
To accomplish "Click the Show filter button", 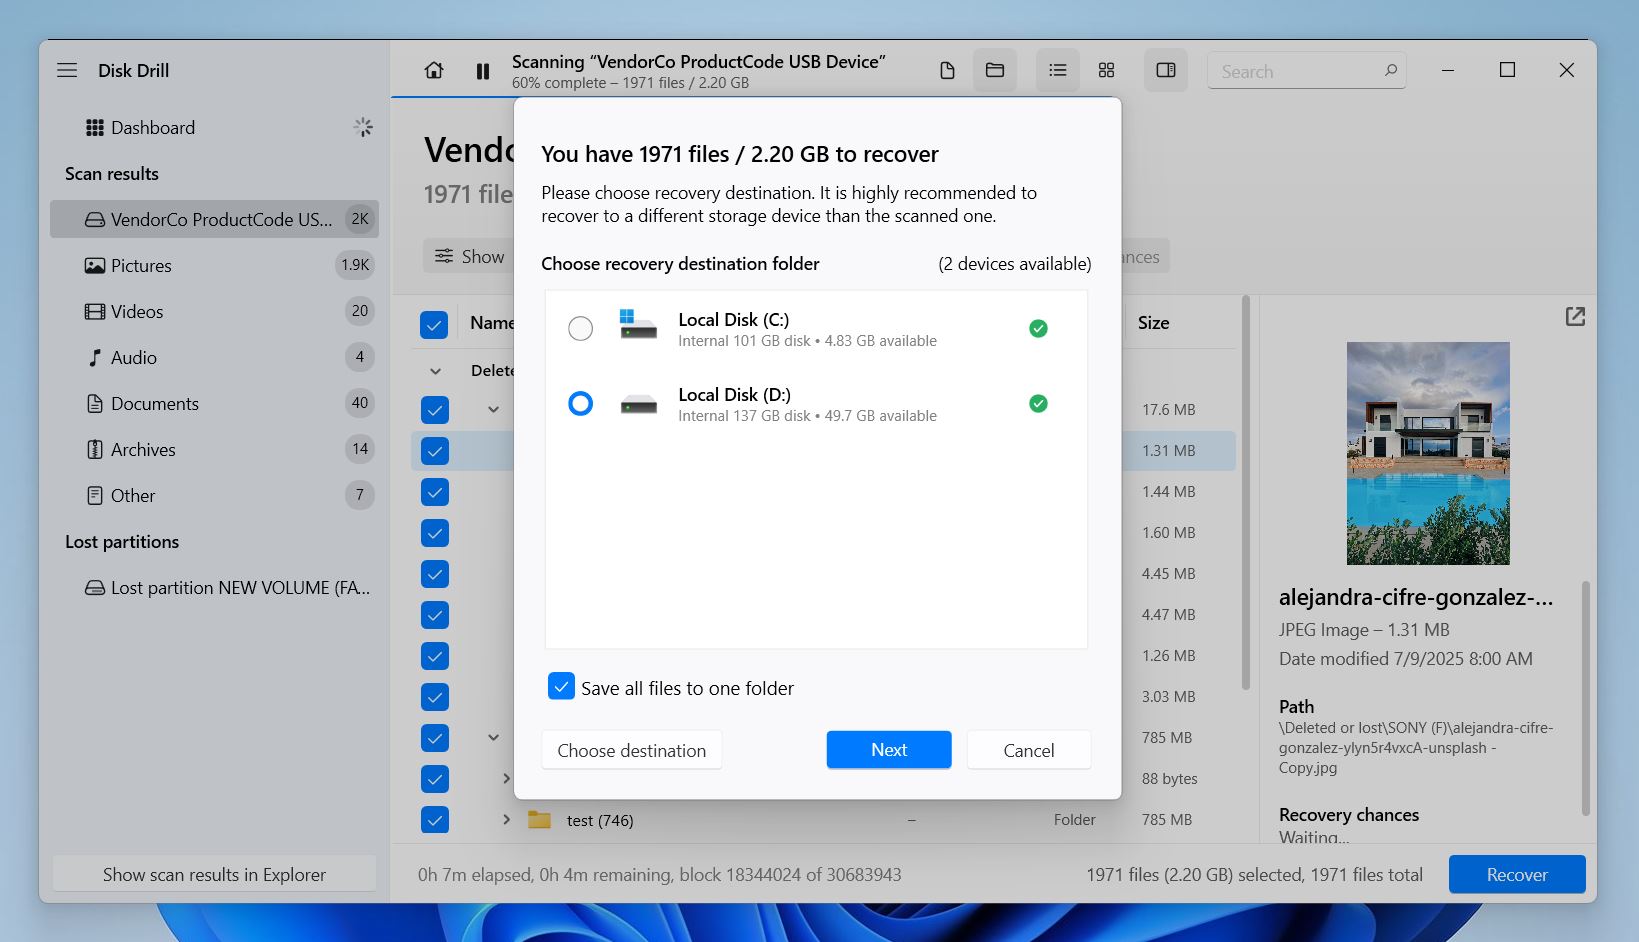I will [x=469, y=256].
